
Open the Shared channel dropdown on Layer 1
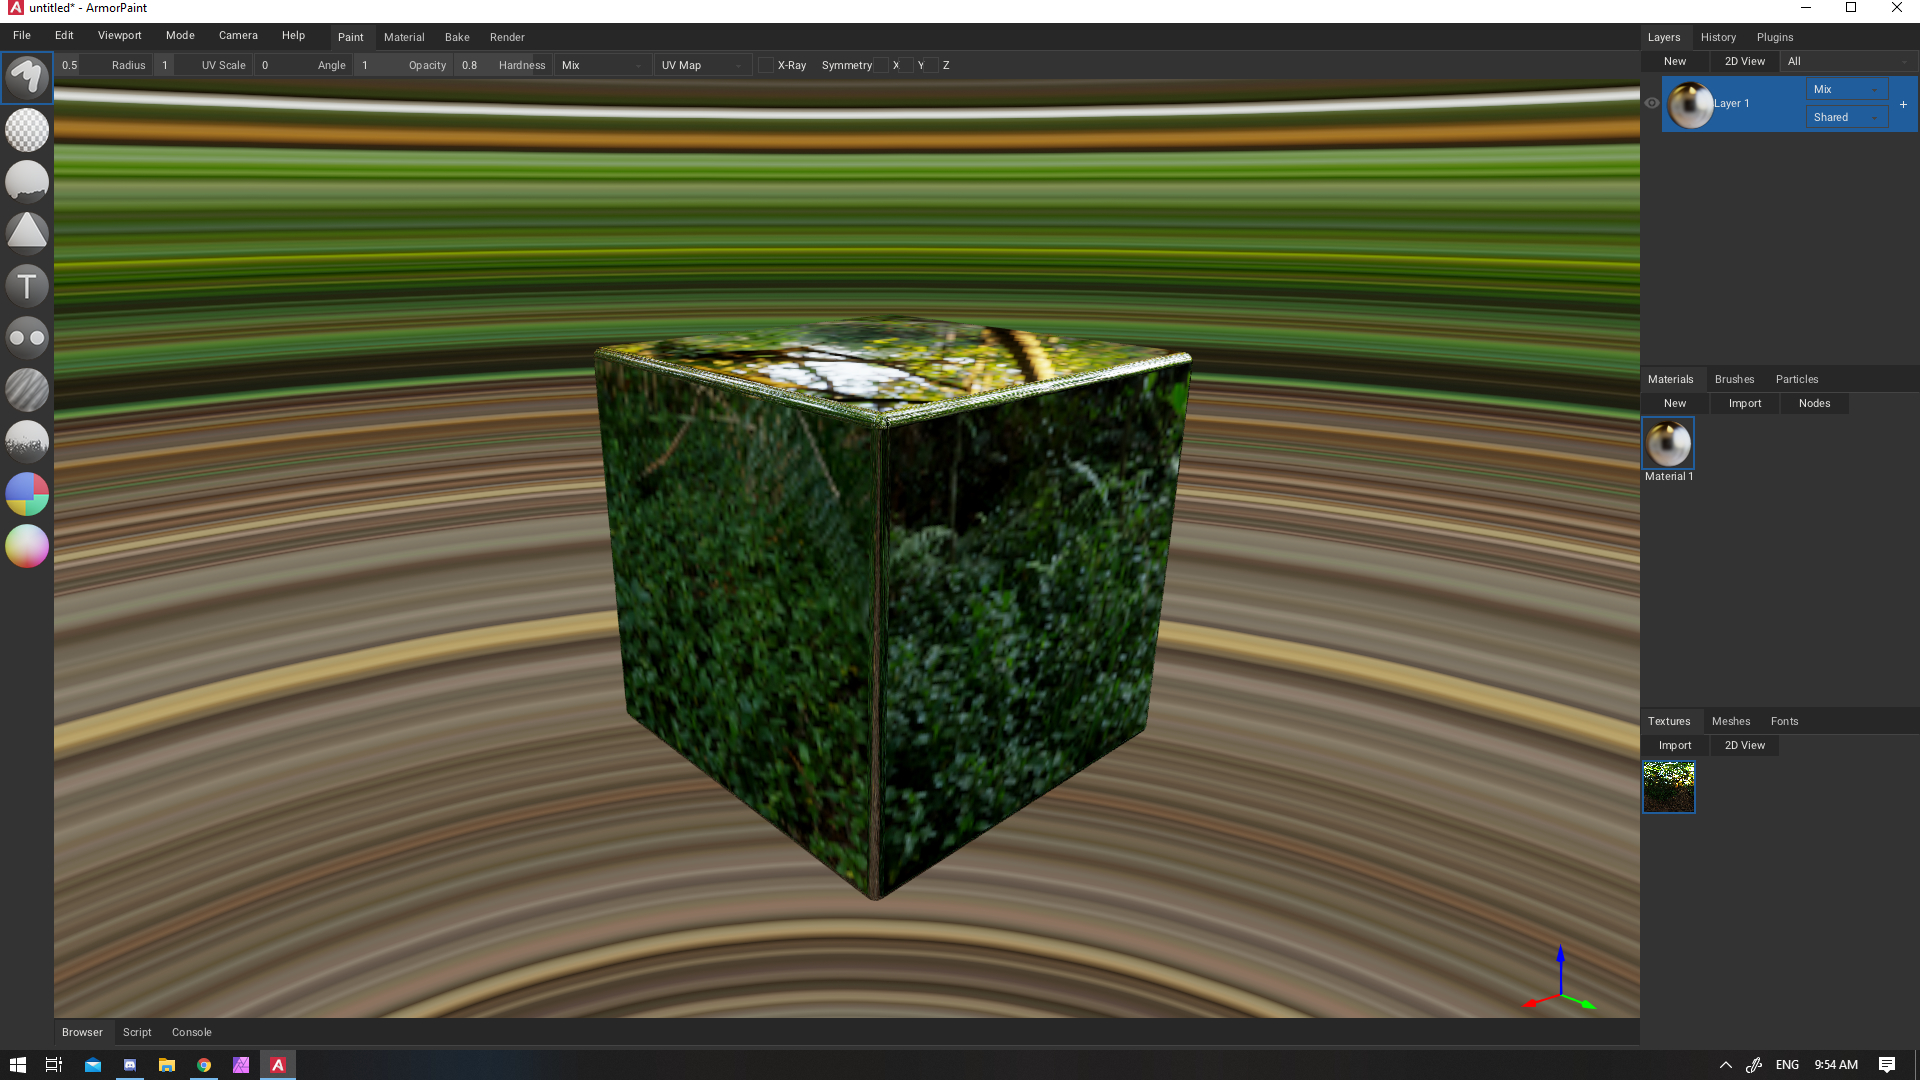tap(1846, 117)
